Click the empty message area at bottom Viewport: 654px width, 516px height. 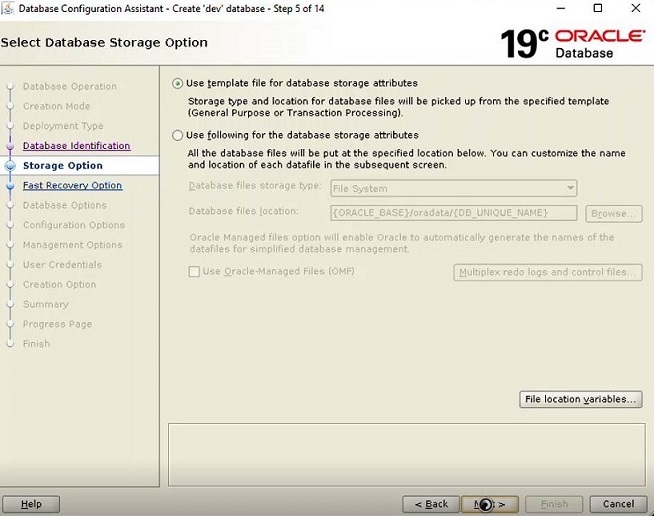407,455
